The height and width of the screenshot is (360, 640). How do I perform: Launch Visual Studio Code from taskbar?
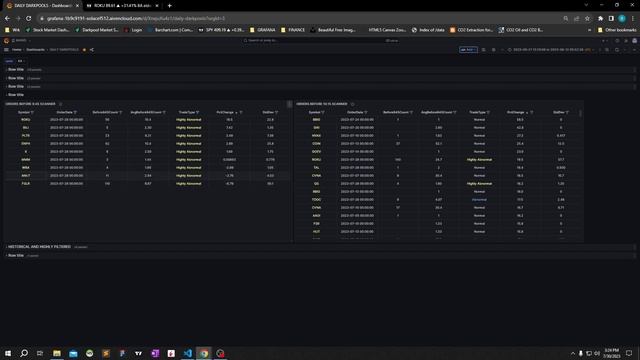[187, 353]
